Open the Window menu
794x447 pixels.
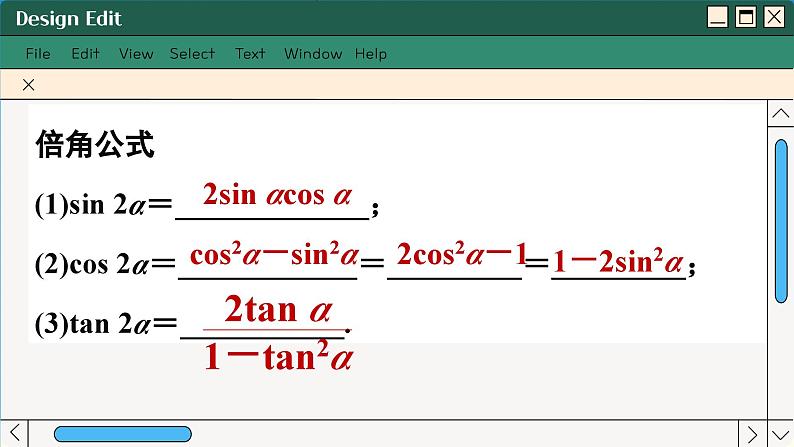(312, 54)
